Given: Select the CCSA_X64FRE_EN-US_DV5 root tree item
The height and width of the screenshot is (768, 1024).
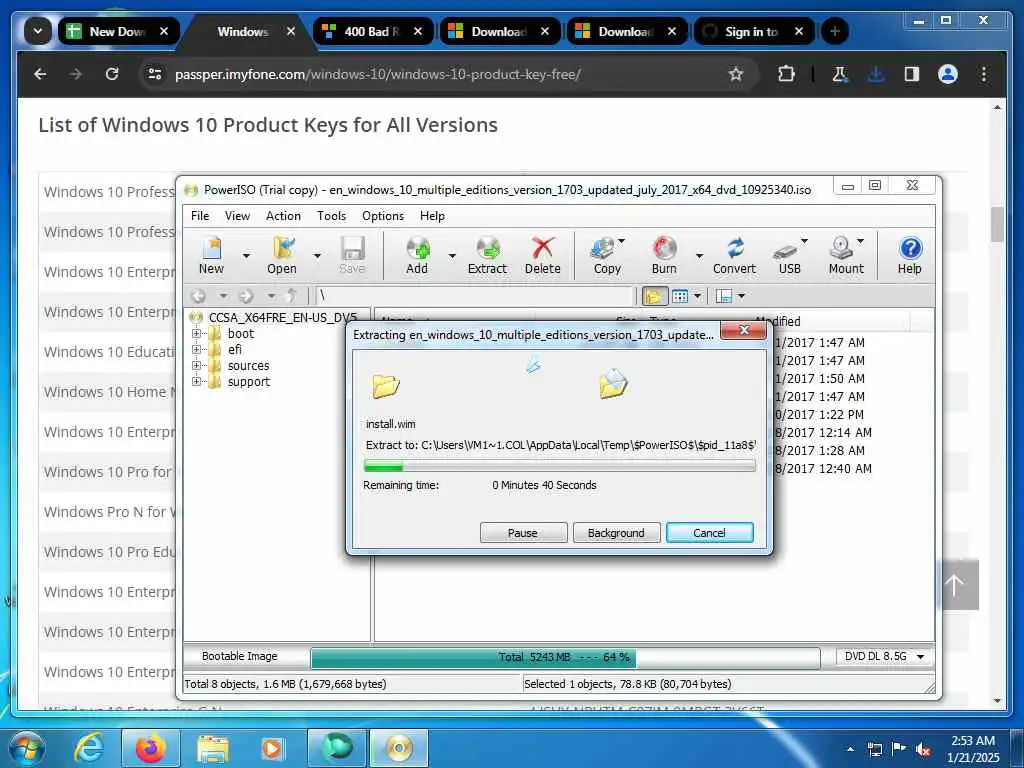Looking at the screenshot, I should tap(282, 318).
